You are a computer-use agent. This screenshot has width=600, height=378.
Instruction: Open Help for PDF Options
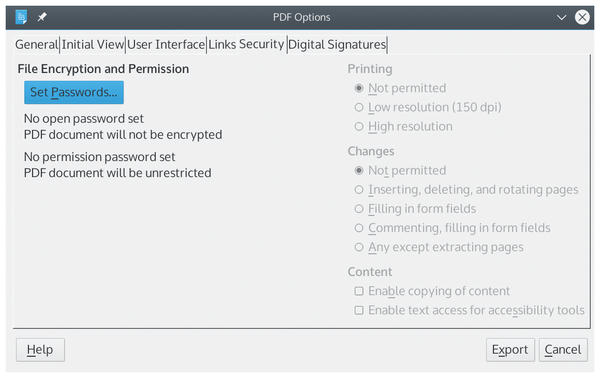(40, 350)
